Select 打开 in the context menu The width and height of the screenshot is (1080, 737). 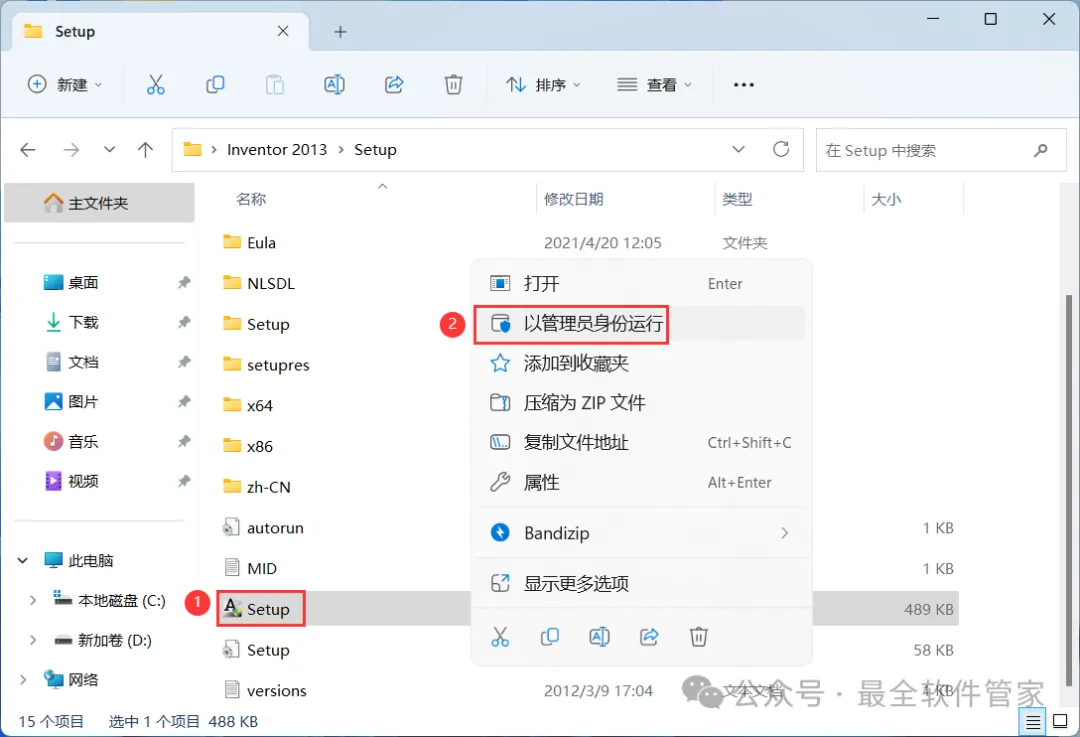click(640, 284)
